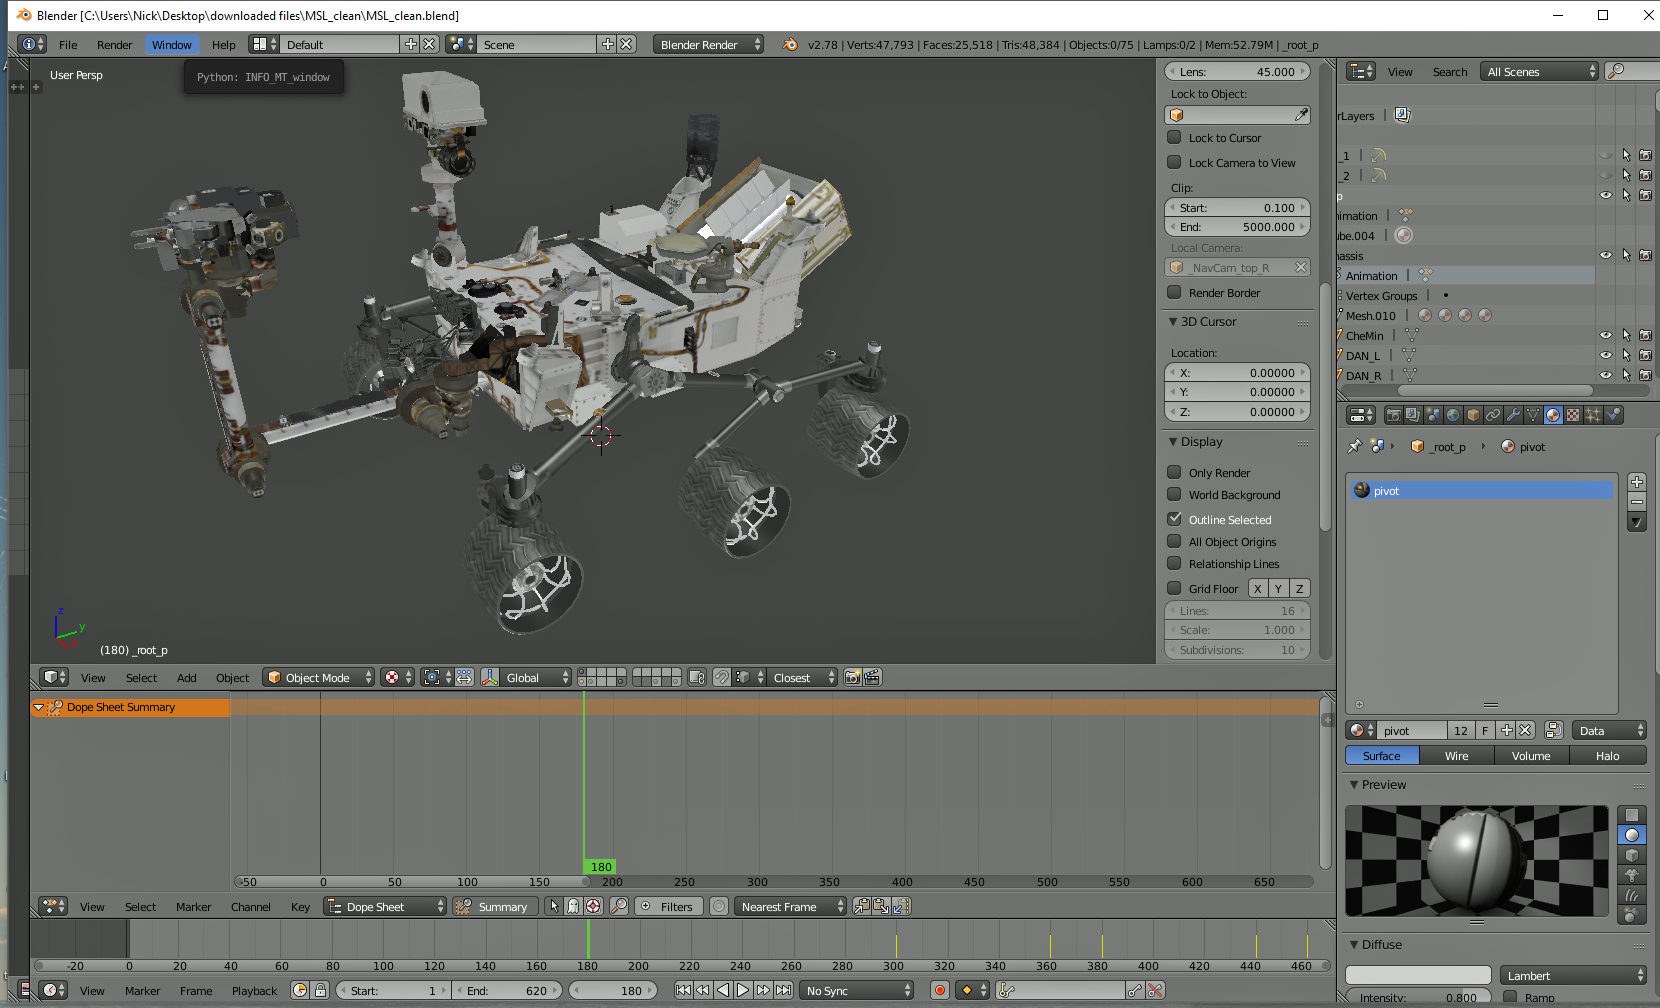Screen dimensions: 1660x1008
Task: Toggle the 3D manipulator axis icon
Action: [x=490, y=677]
